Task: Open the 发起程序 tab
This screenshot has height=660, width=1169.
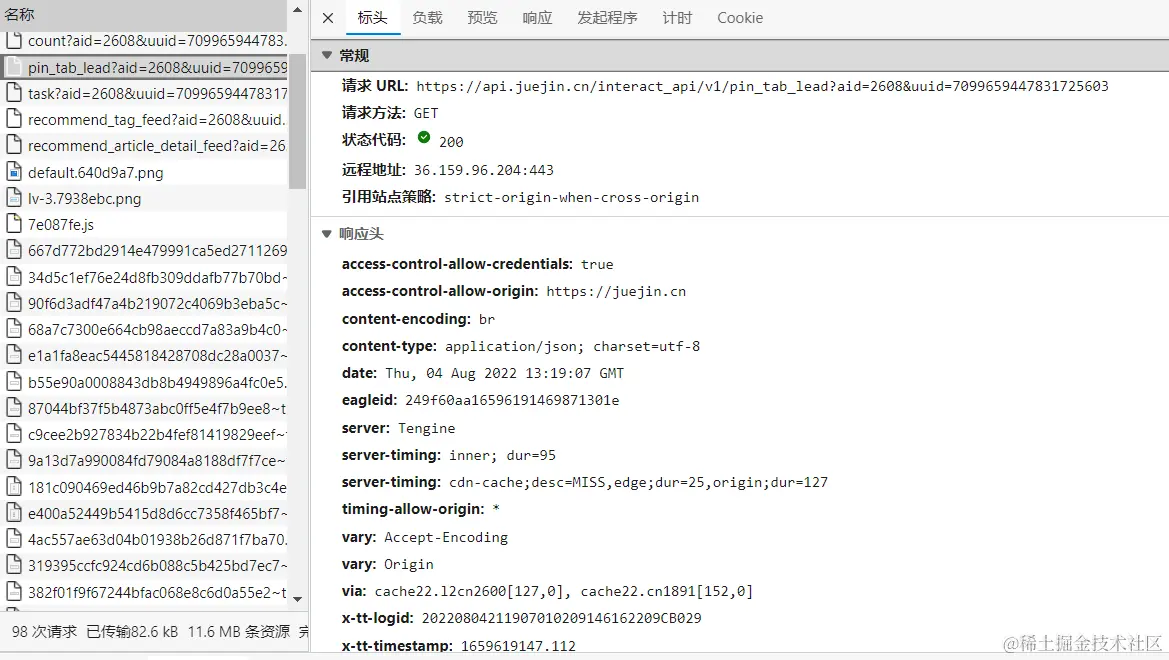Action: coord(607,18)
